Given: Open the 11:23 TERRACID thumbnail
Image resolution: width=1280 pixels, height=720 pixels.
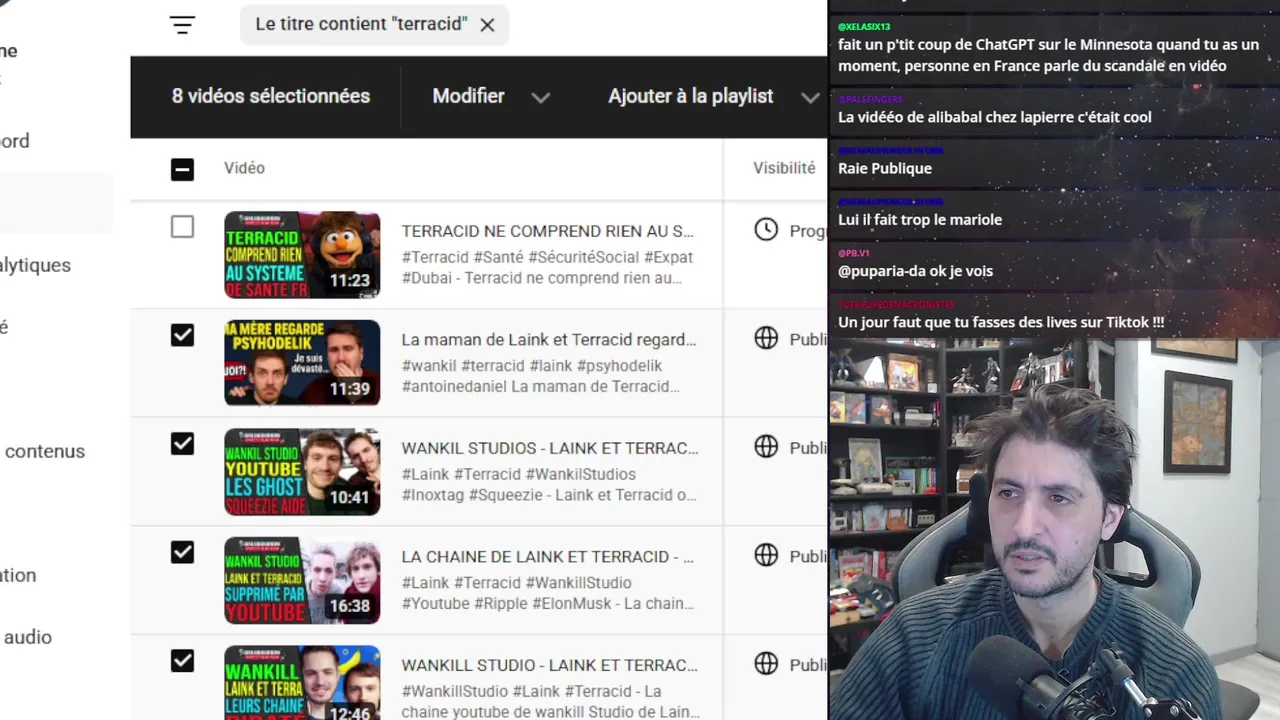Looking at the screenshot, I should 302,255.
